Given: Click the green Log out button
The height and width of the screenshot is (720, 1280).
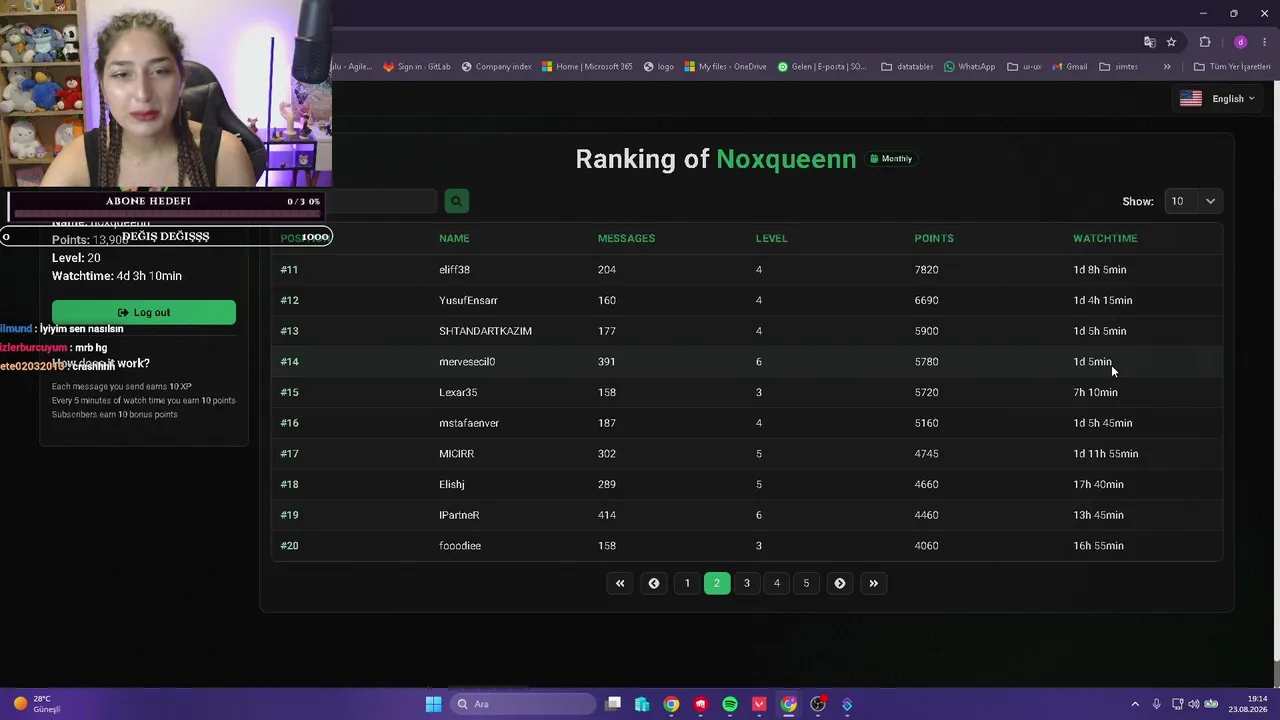Looking at the screenshot, I should tap(144, 312).
